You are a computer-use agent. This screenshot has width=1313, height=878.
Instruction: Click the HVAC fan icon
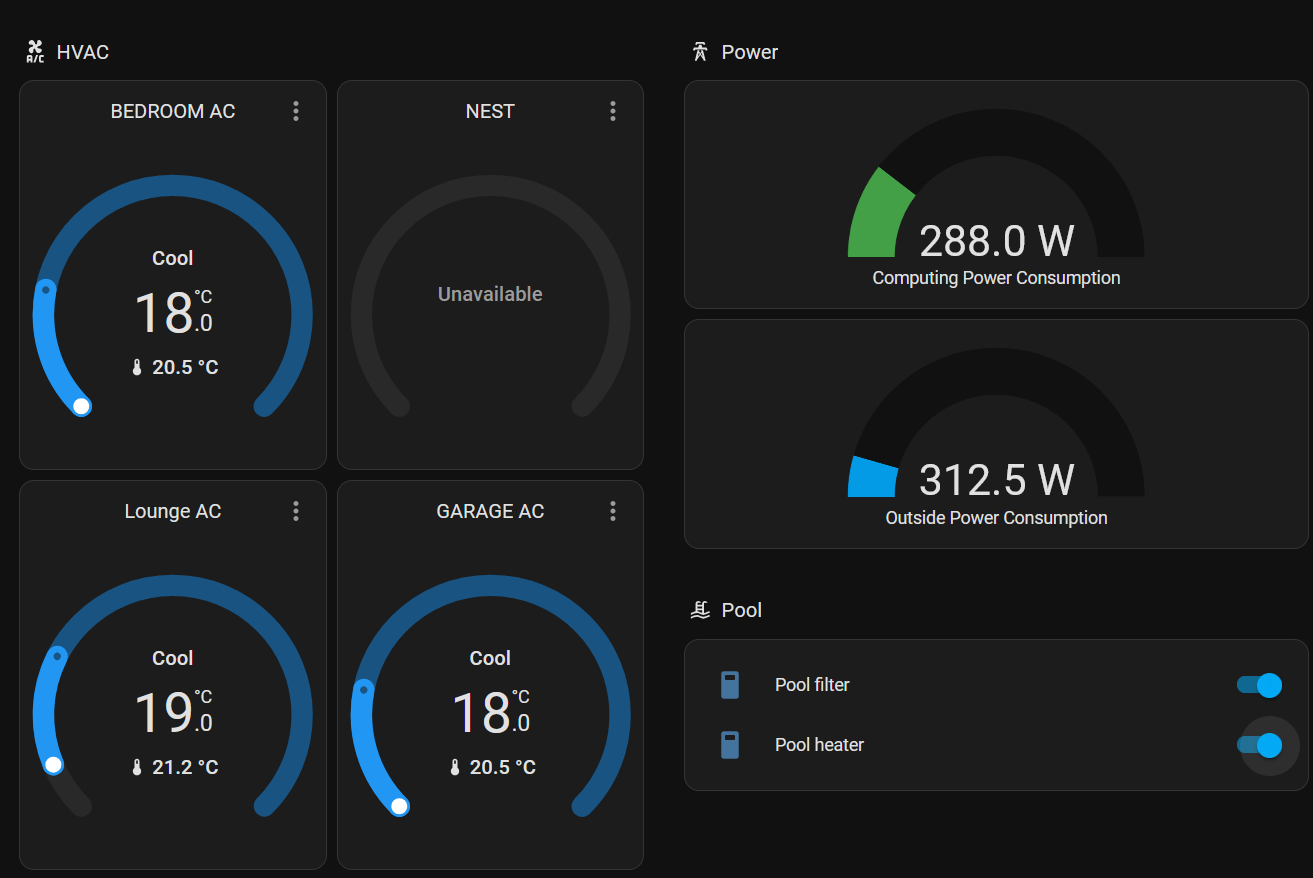point(35,52)
